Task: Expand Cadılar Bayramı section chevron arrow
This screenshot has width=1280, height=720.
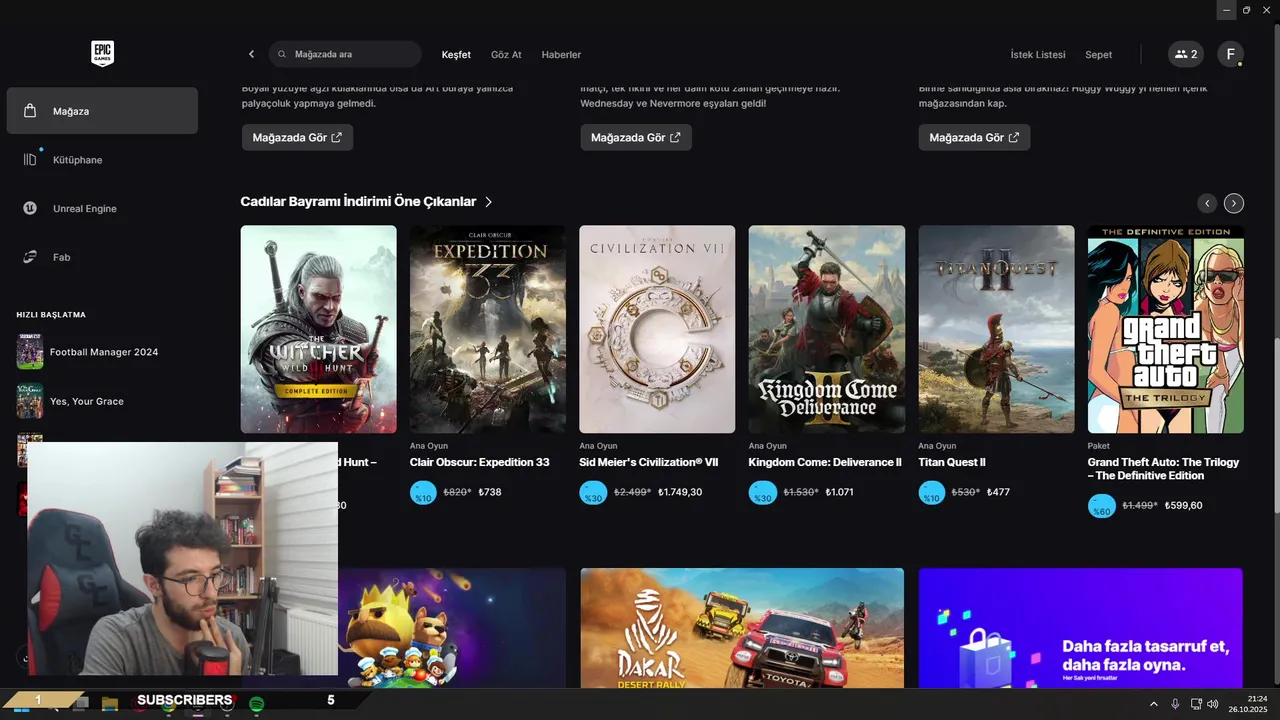Action: 488,202
